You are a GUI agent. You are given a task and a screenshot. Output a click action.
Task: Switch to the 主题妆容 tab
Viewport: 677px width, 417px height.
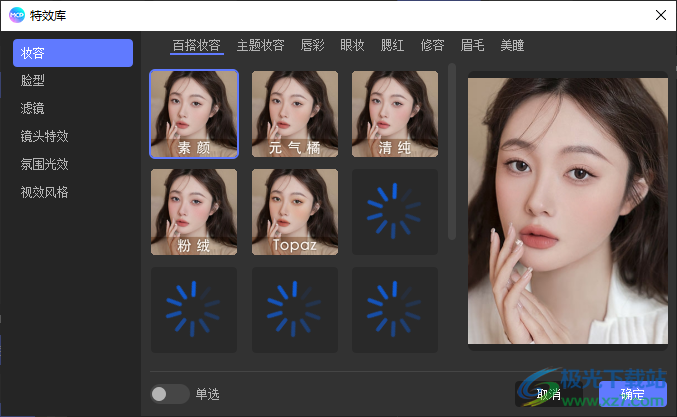(260, 45)
